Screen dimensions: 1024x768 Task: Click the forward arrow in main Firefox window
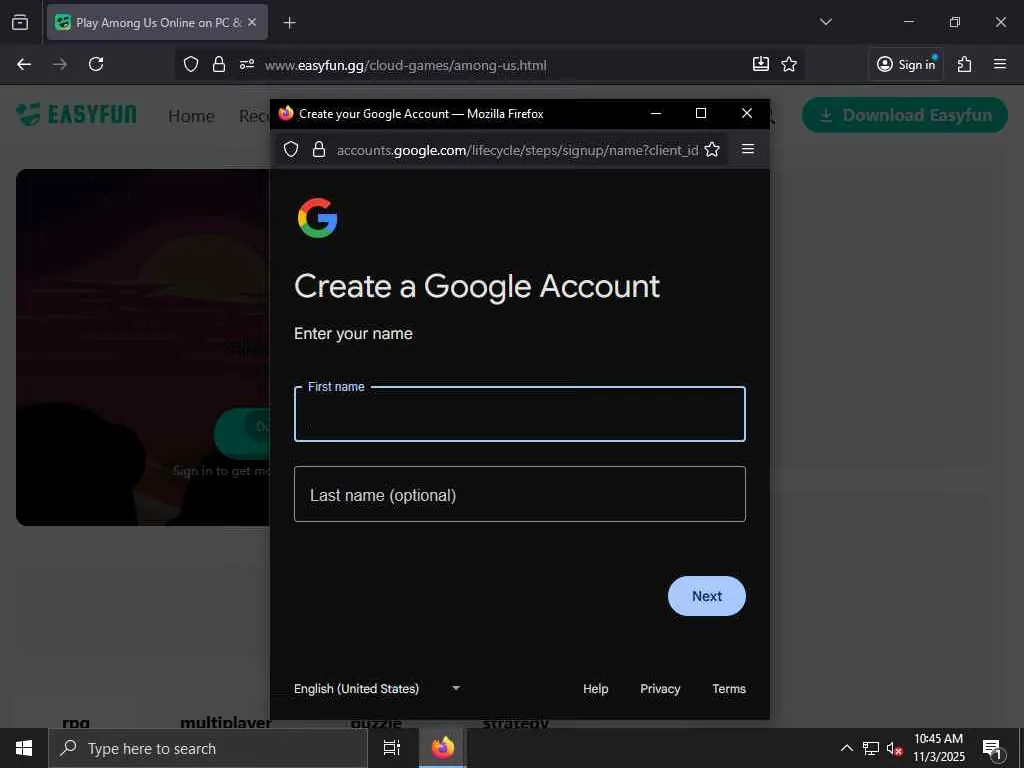pos(60,64)
